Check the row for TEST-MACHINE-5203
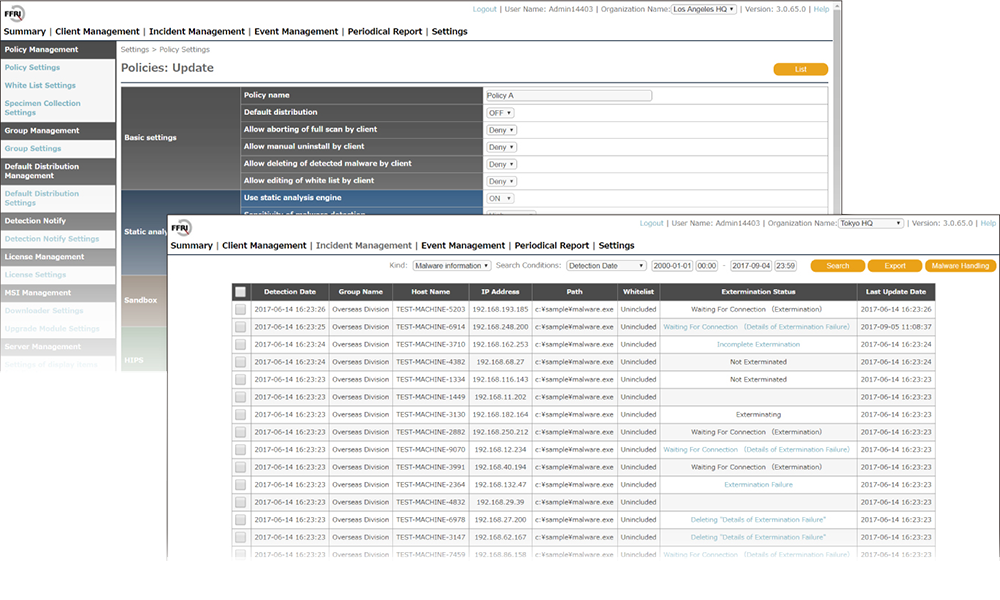The height and width of the screenshot is (600, 1000). (x=240, y=309)
